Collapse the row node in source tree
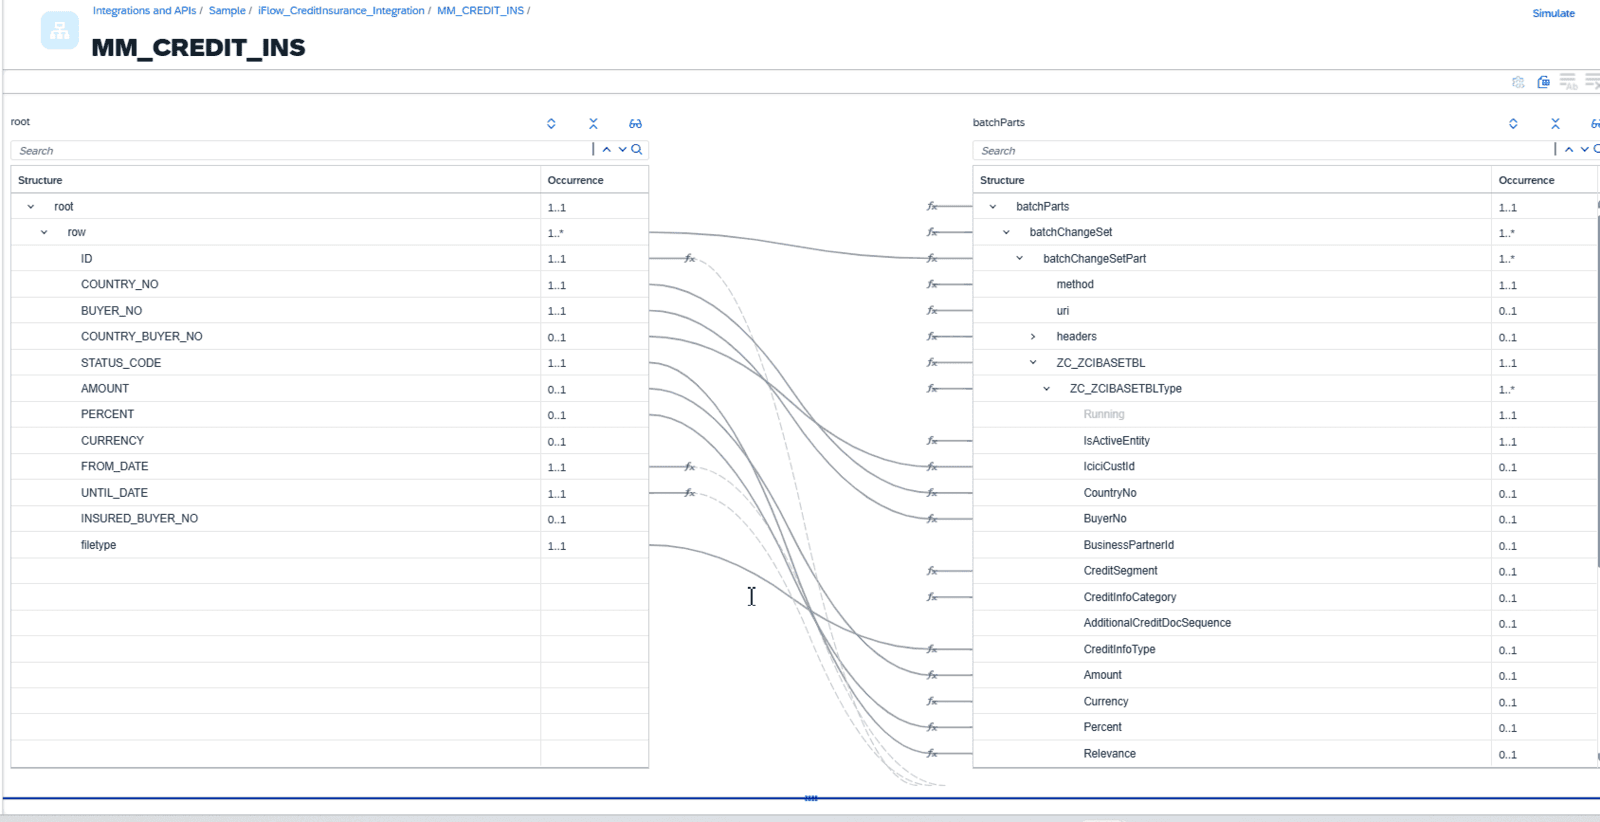This screenshot has height=822, width=1600. tap(44, 233)
